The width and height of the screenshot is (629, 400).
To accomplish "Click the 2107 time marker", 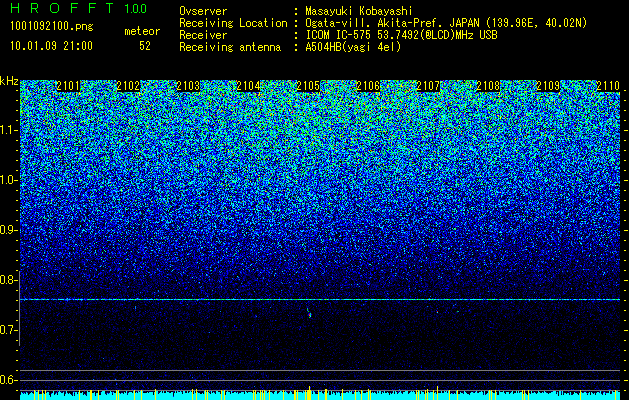I will click(x=428, y=86).
